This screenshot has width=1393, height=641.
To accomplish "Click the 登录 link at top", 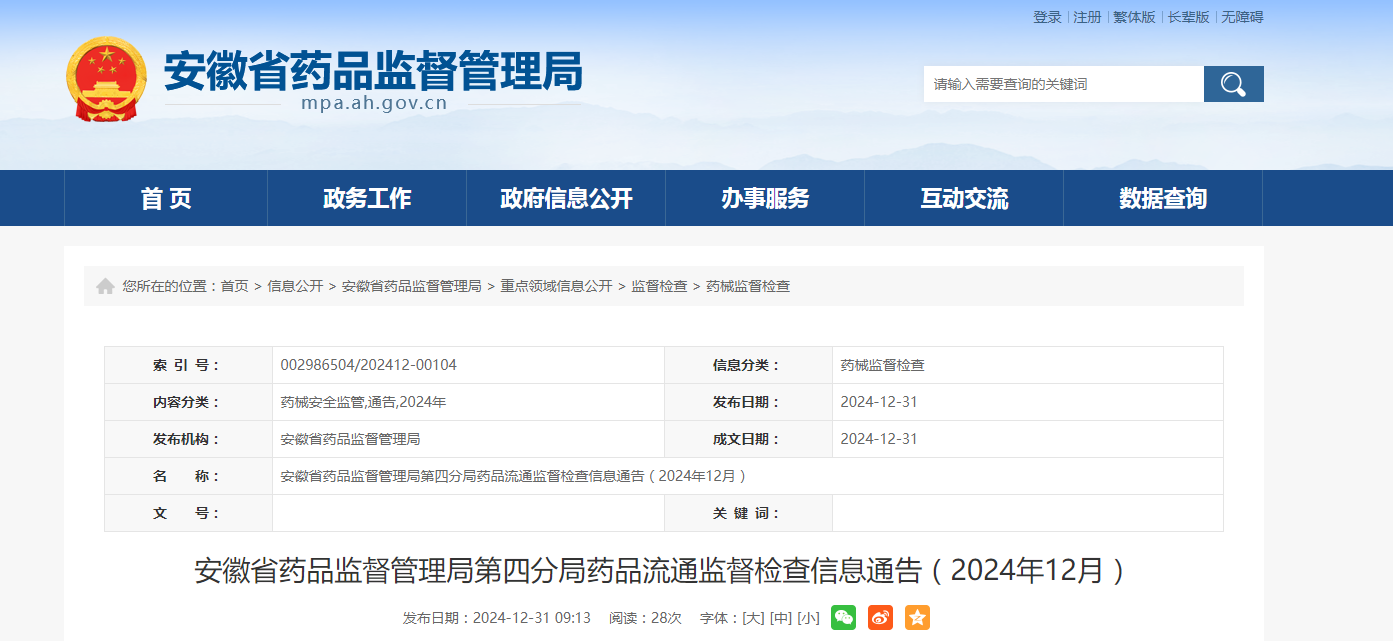I will (1047, 17).
